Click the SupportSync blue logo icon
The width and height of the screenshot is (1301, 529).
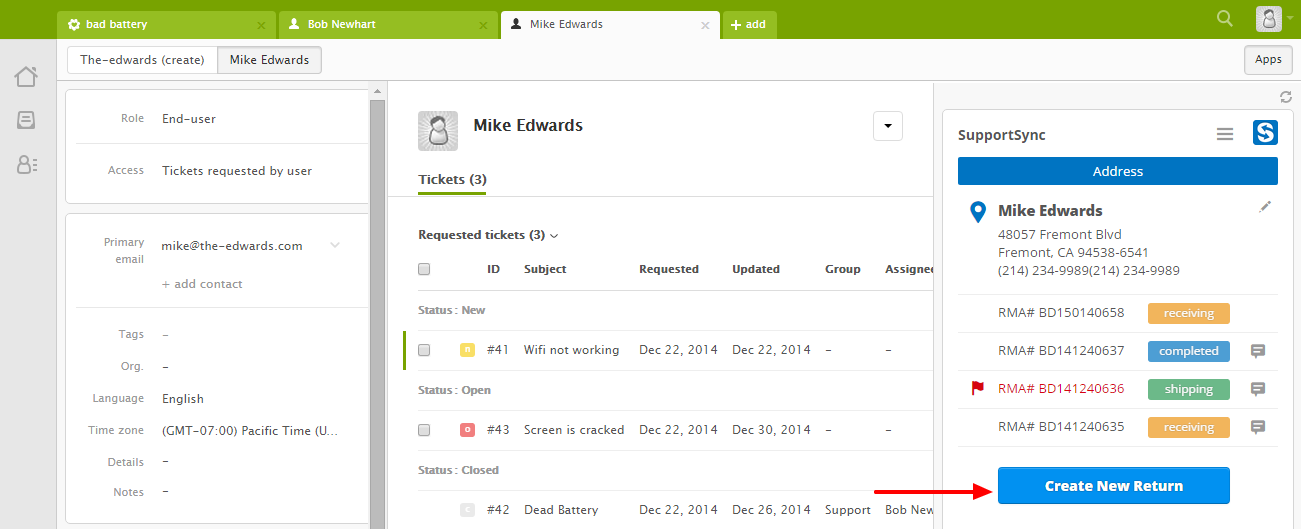(1265, 134)
